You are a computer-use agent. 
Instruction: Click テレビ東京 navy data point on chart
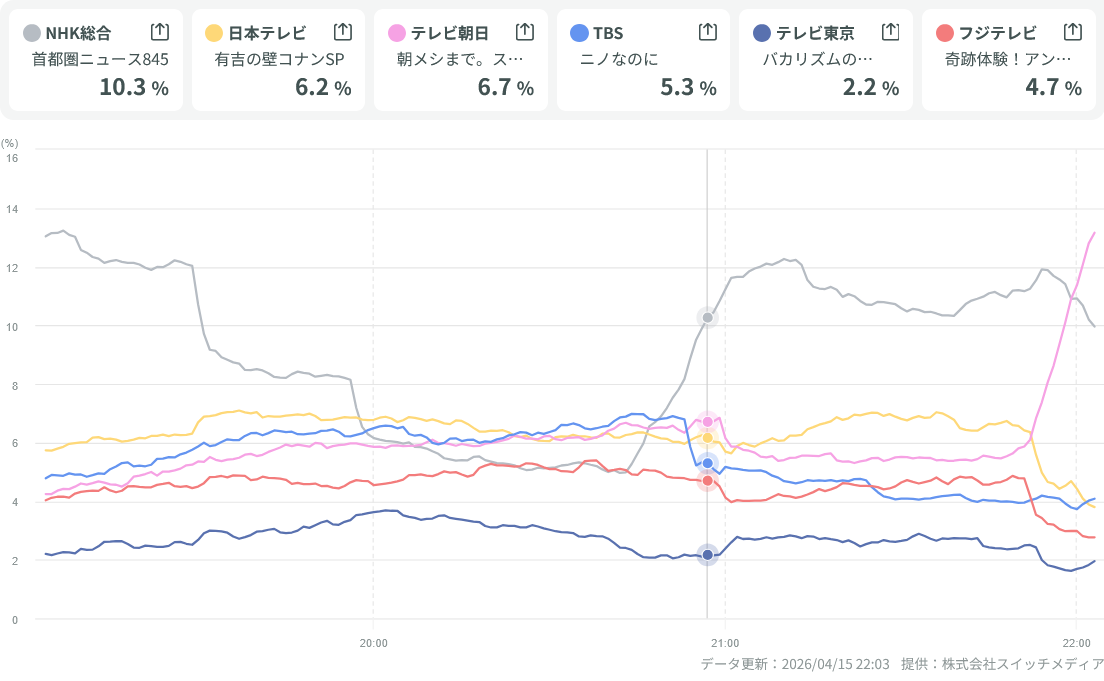click(708, 554)
